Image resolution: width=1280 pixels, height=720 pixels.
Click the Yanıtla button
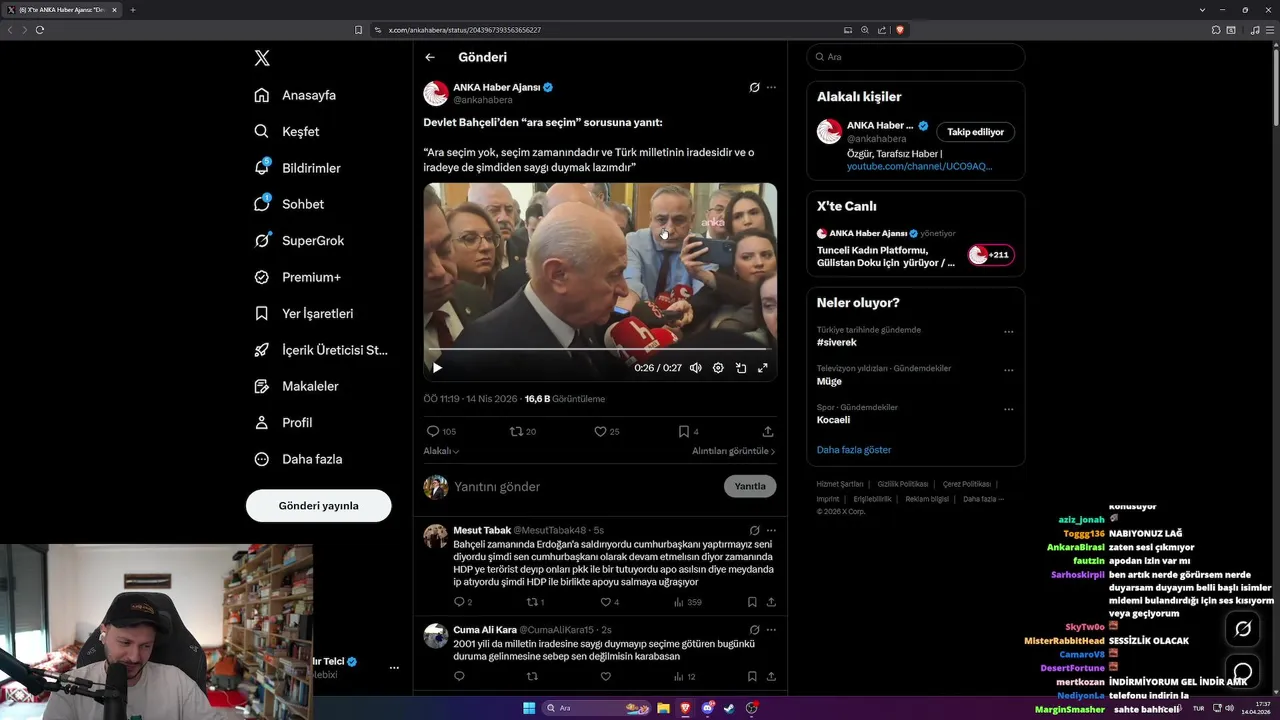click(750, 487)
